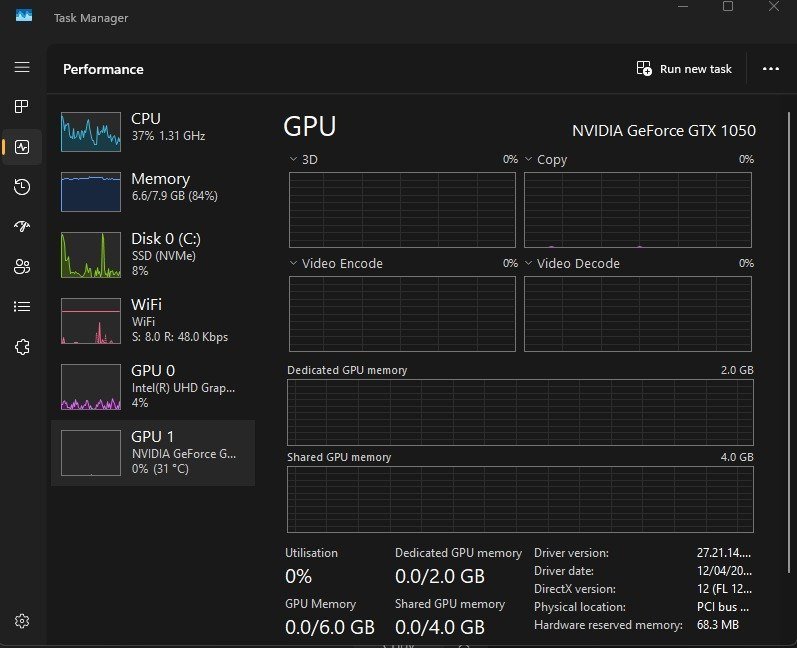Click the Performance page heading
The height and width of the screenshot is (648, 797).
(x=103, y=70)
